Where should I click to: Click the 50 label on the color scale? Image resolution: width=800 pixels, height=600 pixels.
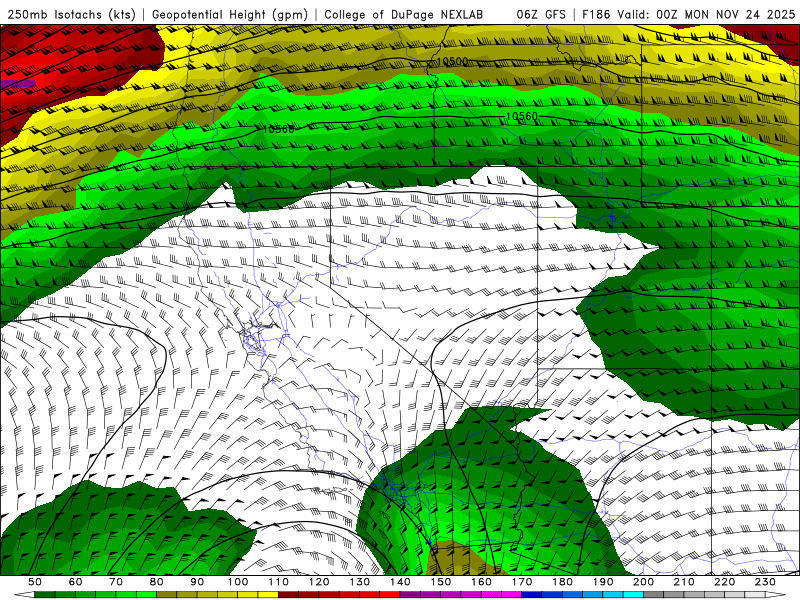(x=35, y=582)
